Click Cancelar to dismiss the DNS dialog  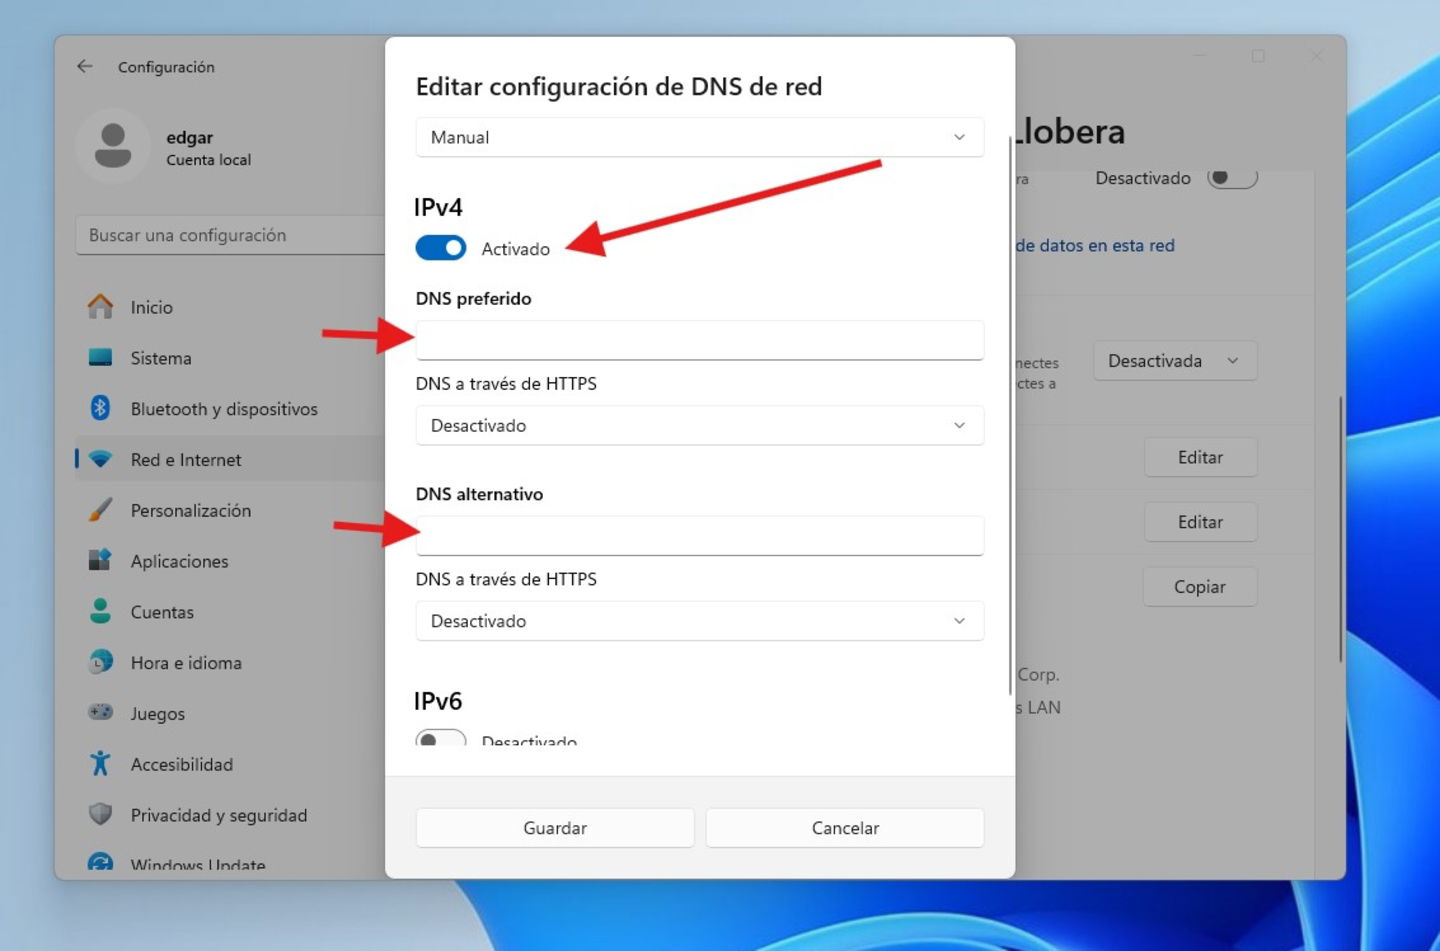(845, 828)
